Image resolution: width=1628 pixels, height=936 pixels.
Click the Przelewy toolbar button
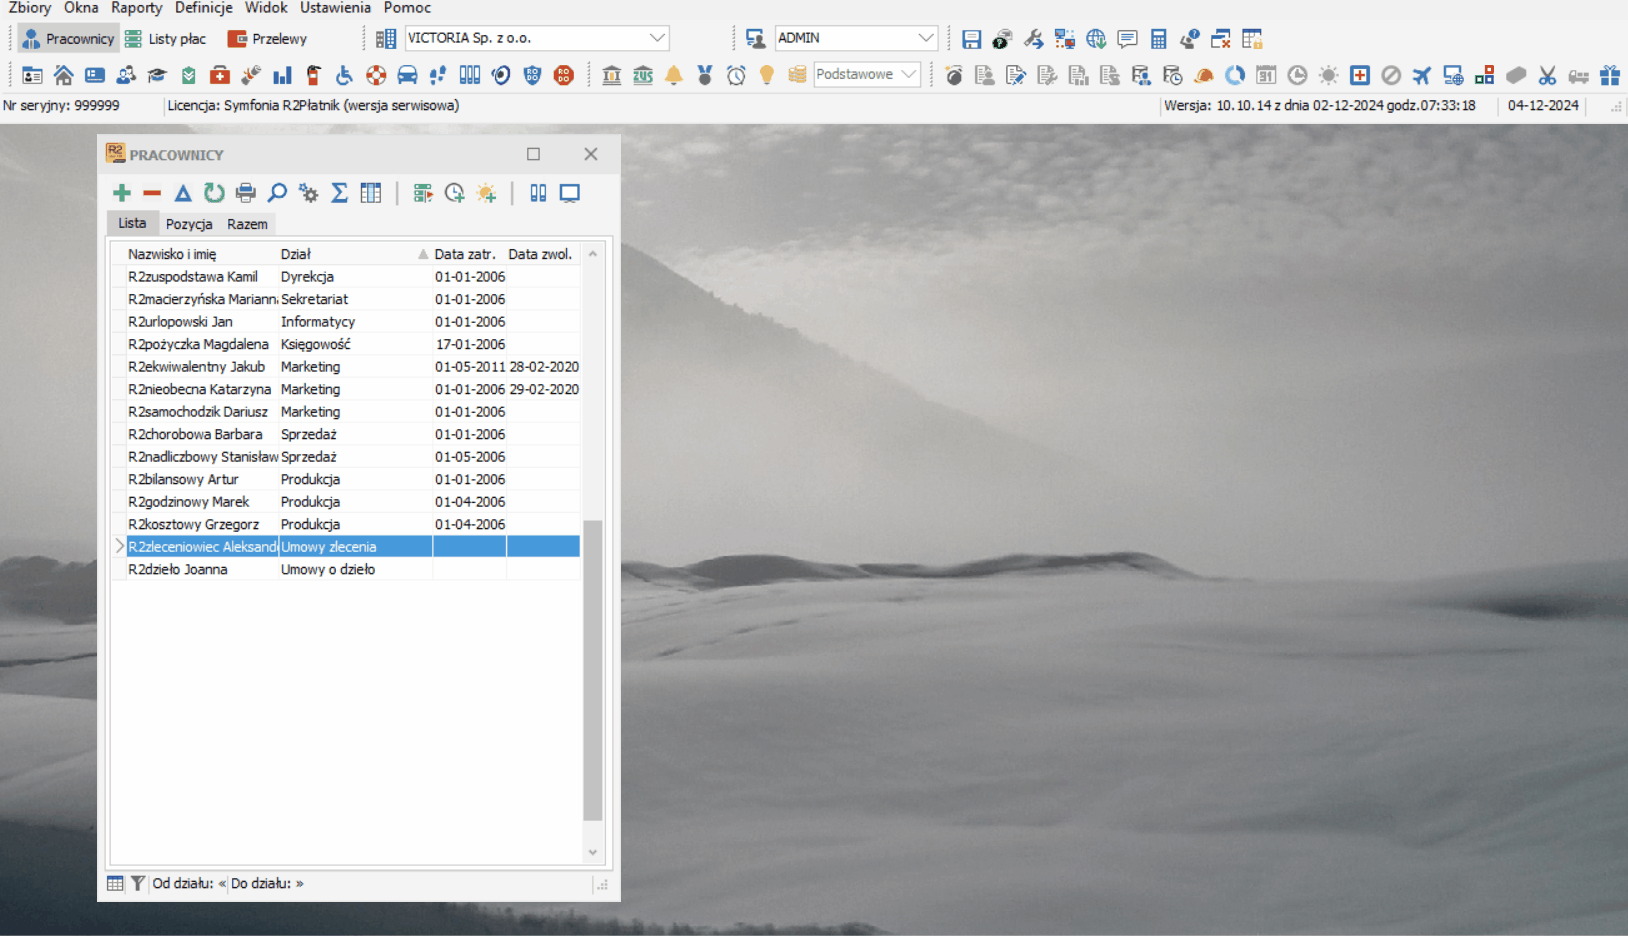pyautogui.click(x=267, y=39)
